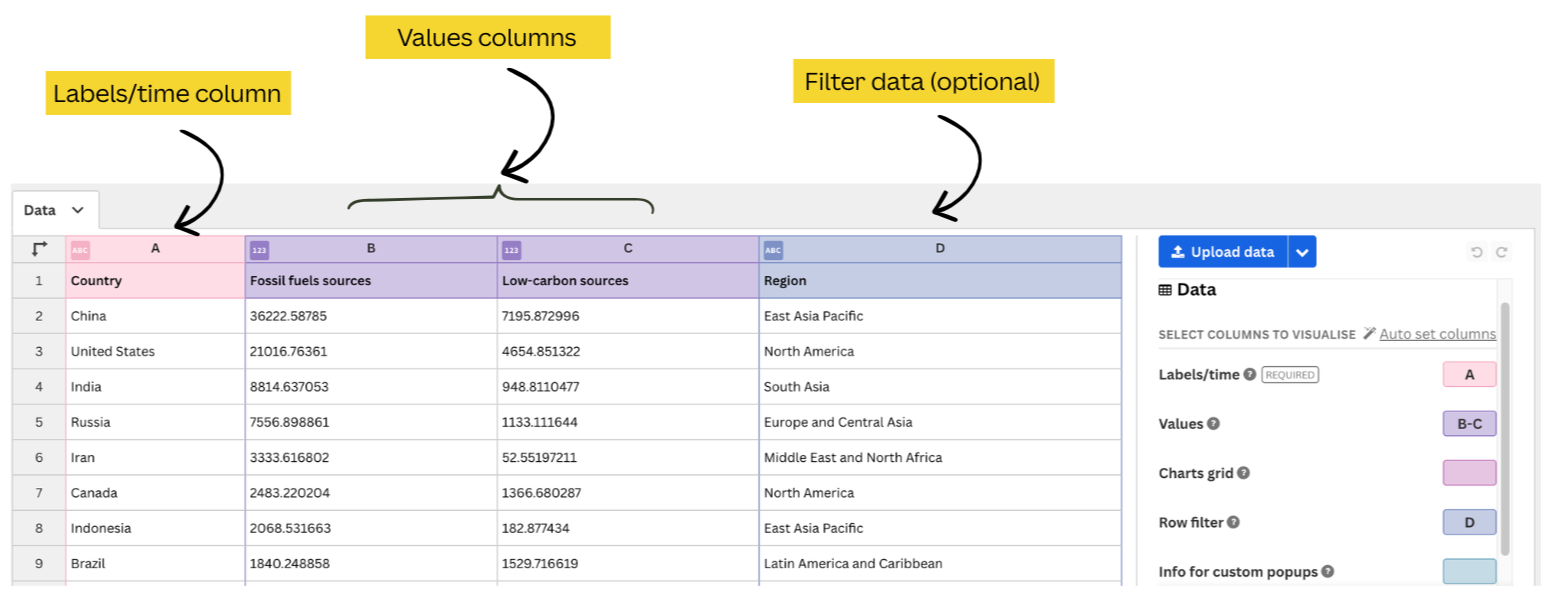Click the Upload data button
The image size is (1541, 602).
pyautogui.click(x=1222, y=251)
